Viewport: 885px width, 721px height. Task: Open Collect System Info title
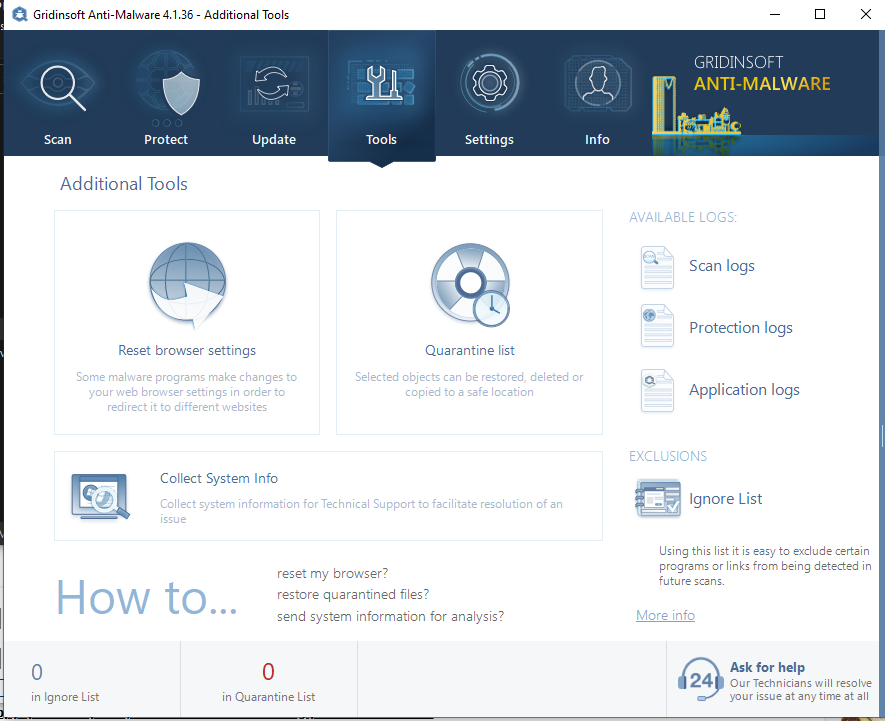(x=219, y=478)
